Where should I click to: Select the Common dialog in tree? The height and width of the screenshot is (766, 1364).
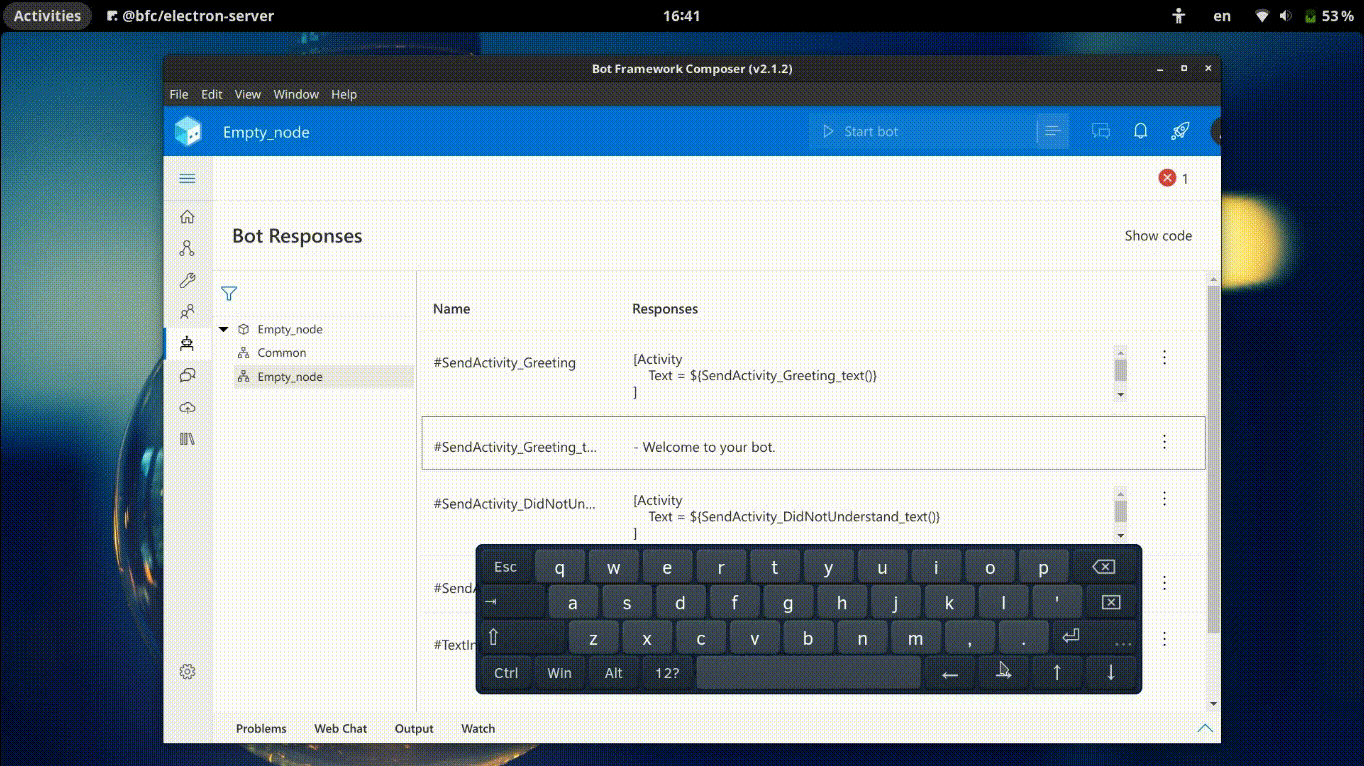pos(281,353)
